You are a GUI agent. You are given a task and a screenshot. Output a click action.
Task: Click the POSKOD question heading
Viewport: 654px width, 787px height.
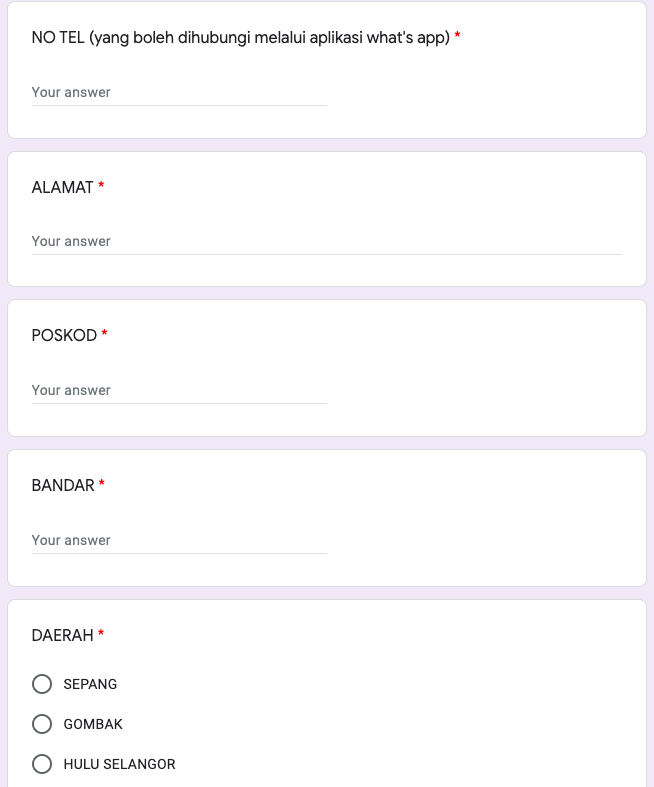pyautogui.click(x=64, y=336)
